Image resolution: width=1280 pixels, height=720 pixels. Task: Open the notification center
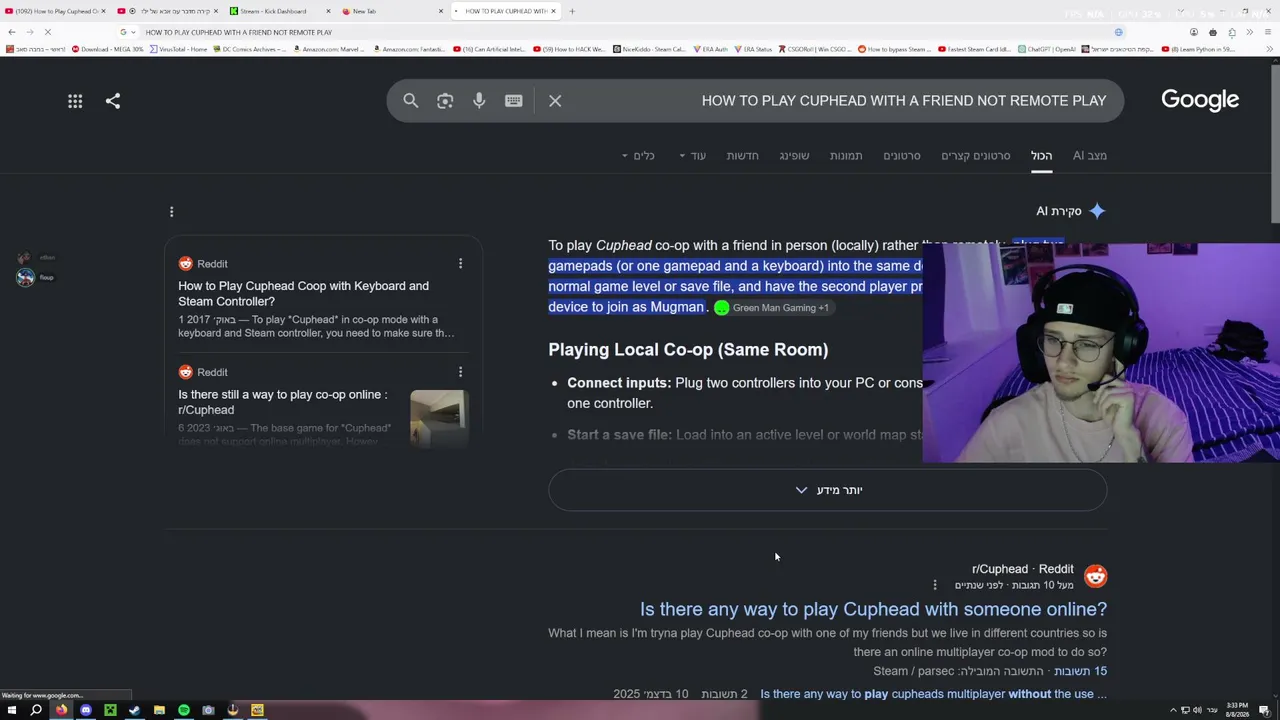point(1264,710)
